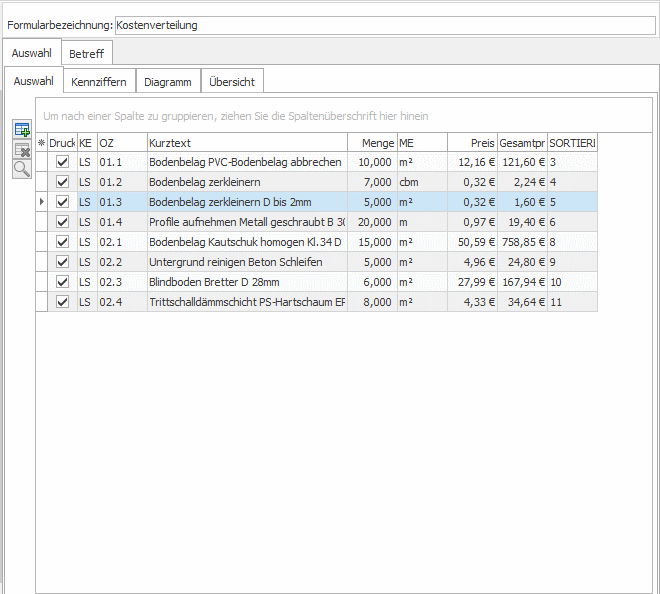Sort by the Menge column header
The height and width of the screenshot is (594, 660).
[372, 143]
